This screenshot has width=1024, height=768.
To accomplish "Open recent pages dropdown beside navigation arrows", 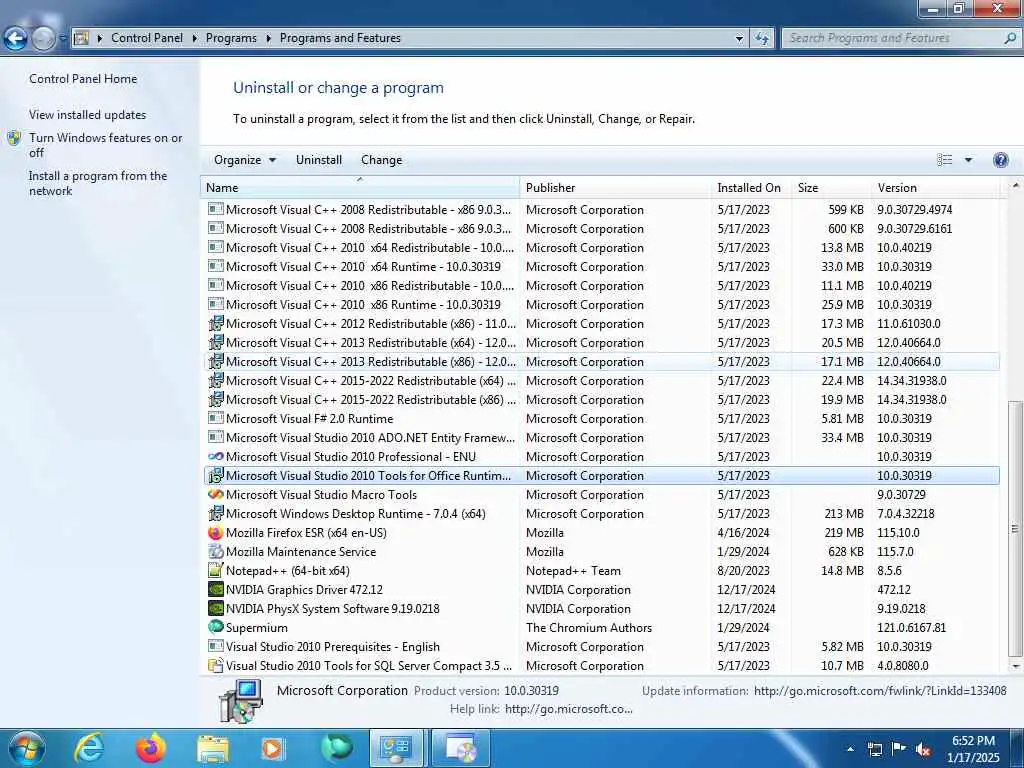I will click(x=63, y=39).
